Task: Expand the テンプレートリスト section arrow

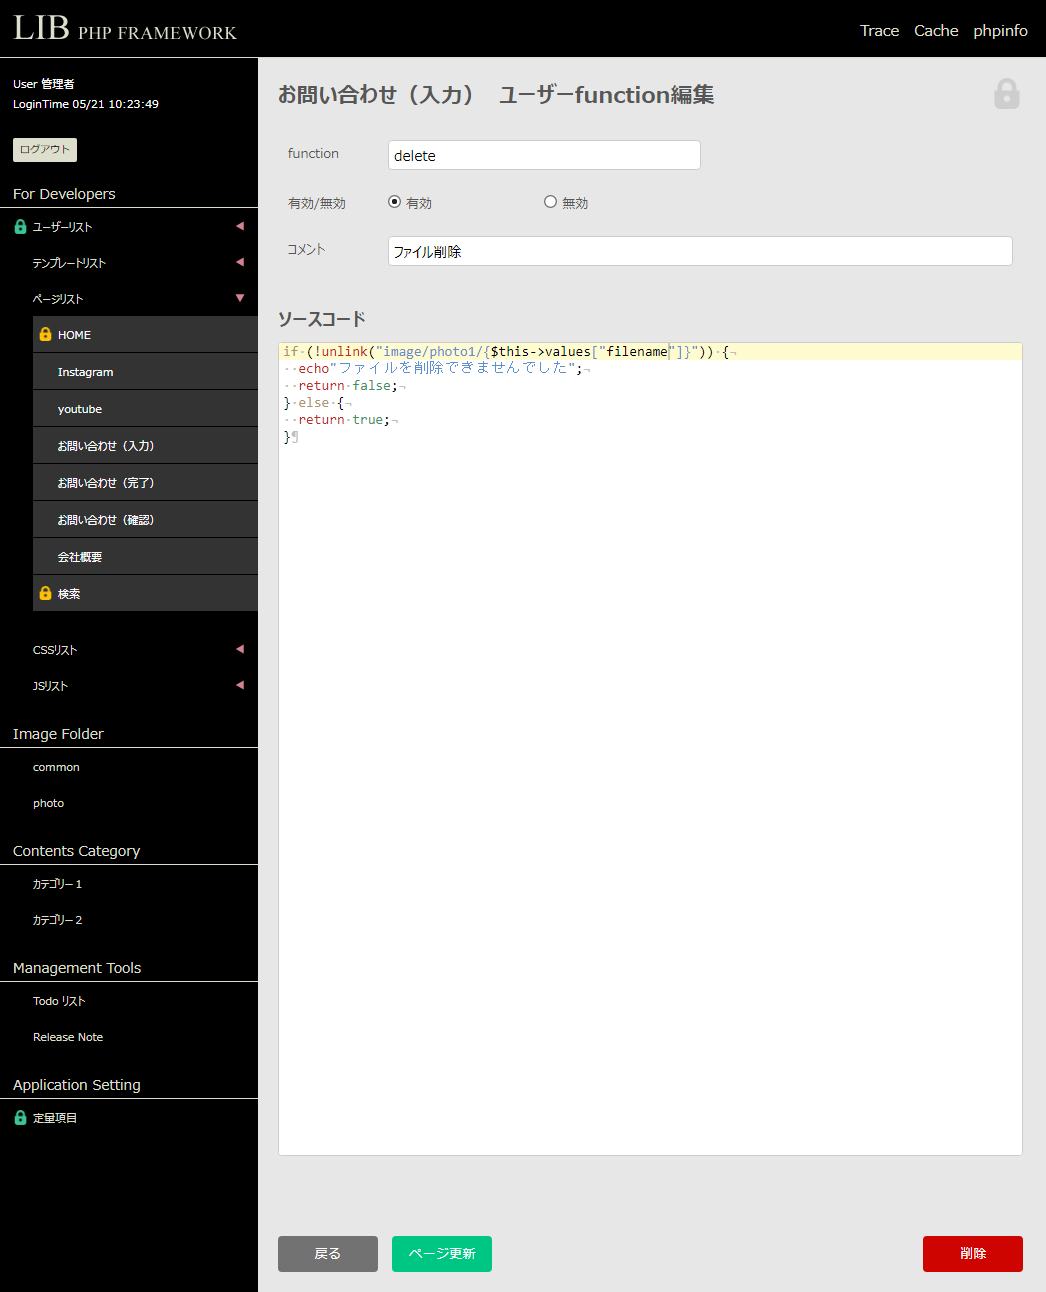Action: click(x=240, y=262)
